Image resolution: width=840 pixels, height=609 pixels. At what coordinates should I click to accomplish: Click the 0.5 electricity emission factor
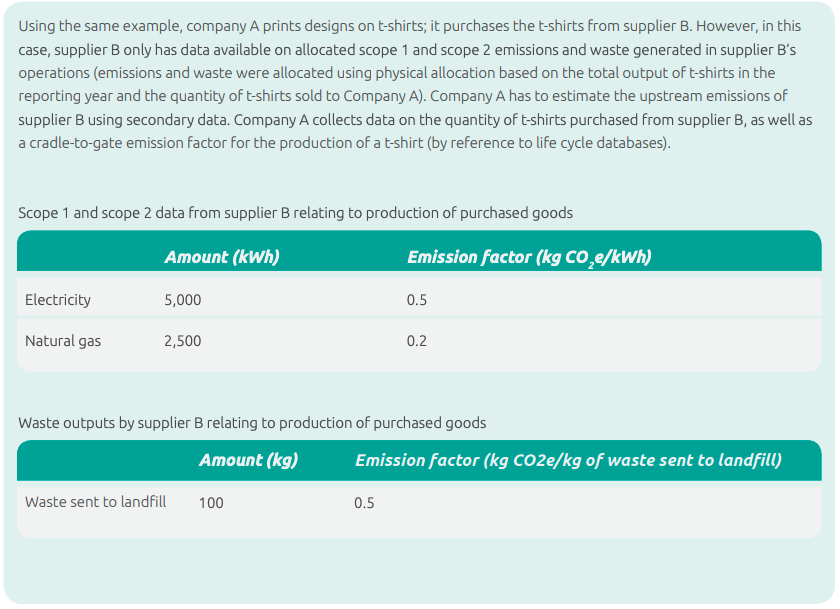[x=417, y=299]
